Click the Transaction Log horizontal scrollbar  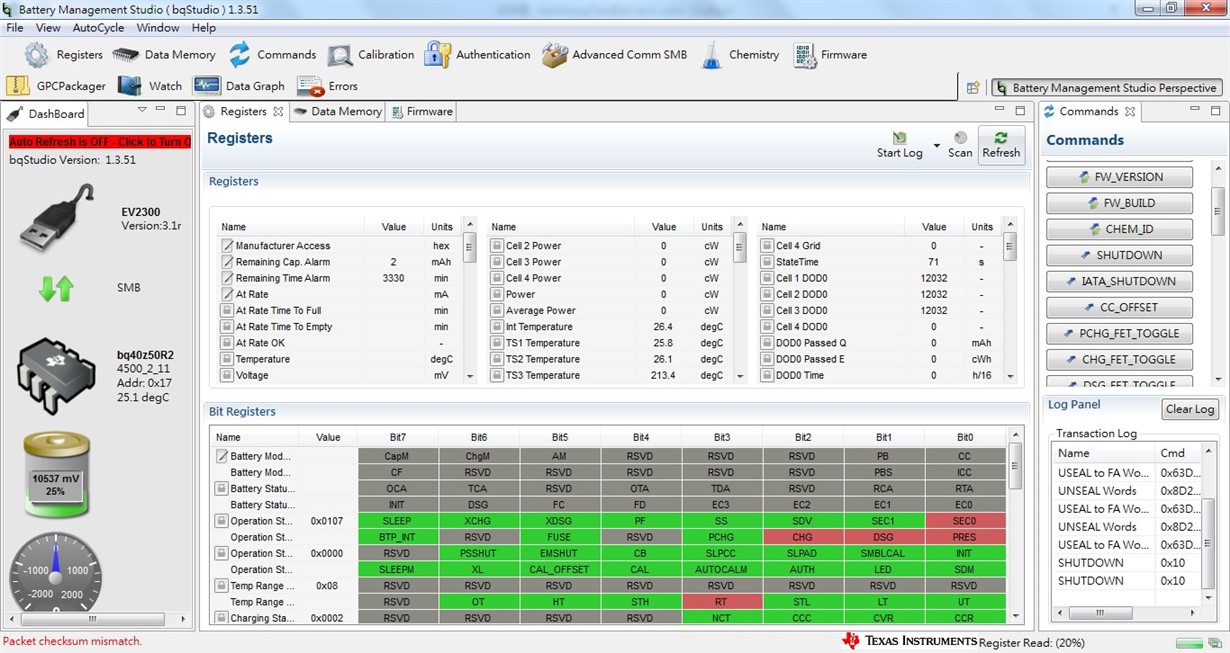(x=1126, y=612)
